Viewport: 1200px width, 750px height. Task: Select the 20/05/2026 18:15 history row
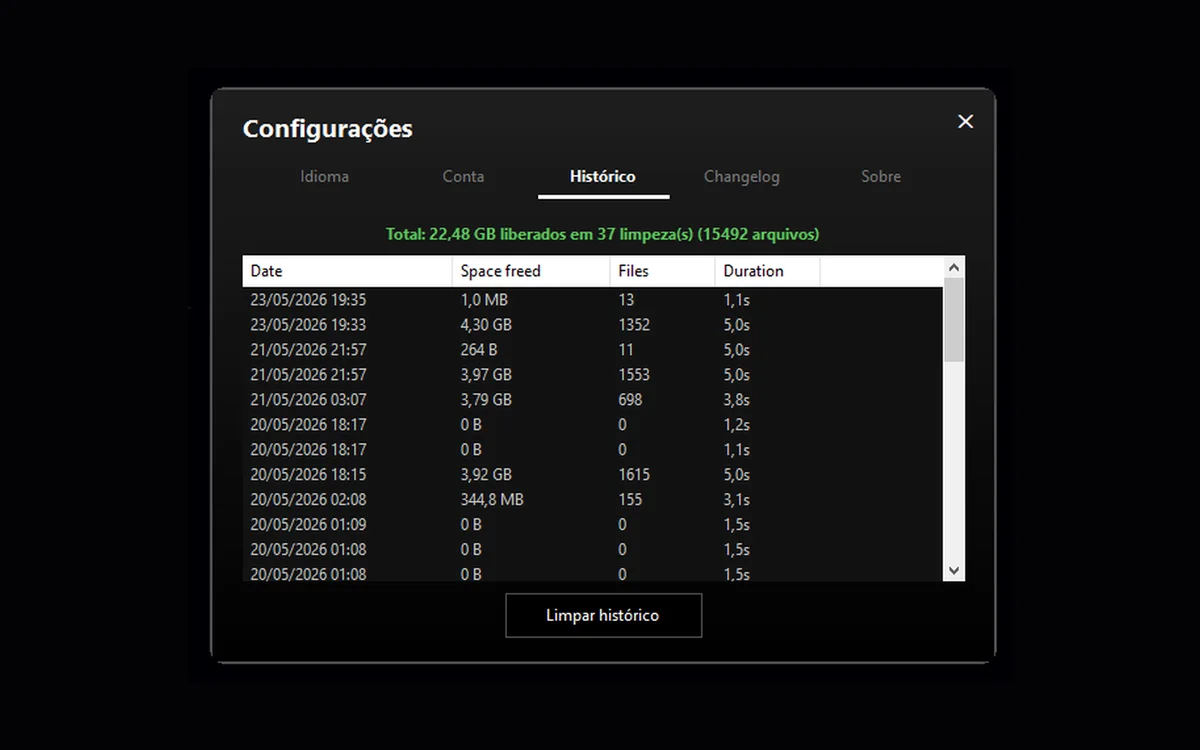(593, 474)
